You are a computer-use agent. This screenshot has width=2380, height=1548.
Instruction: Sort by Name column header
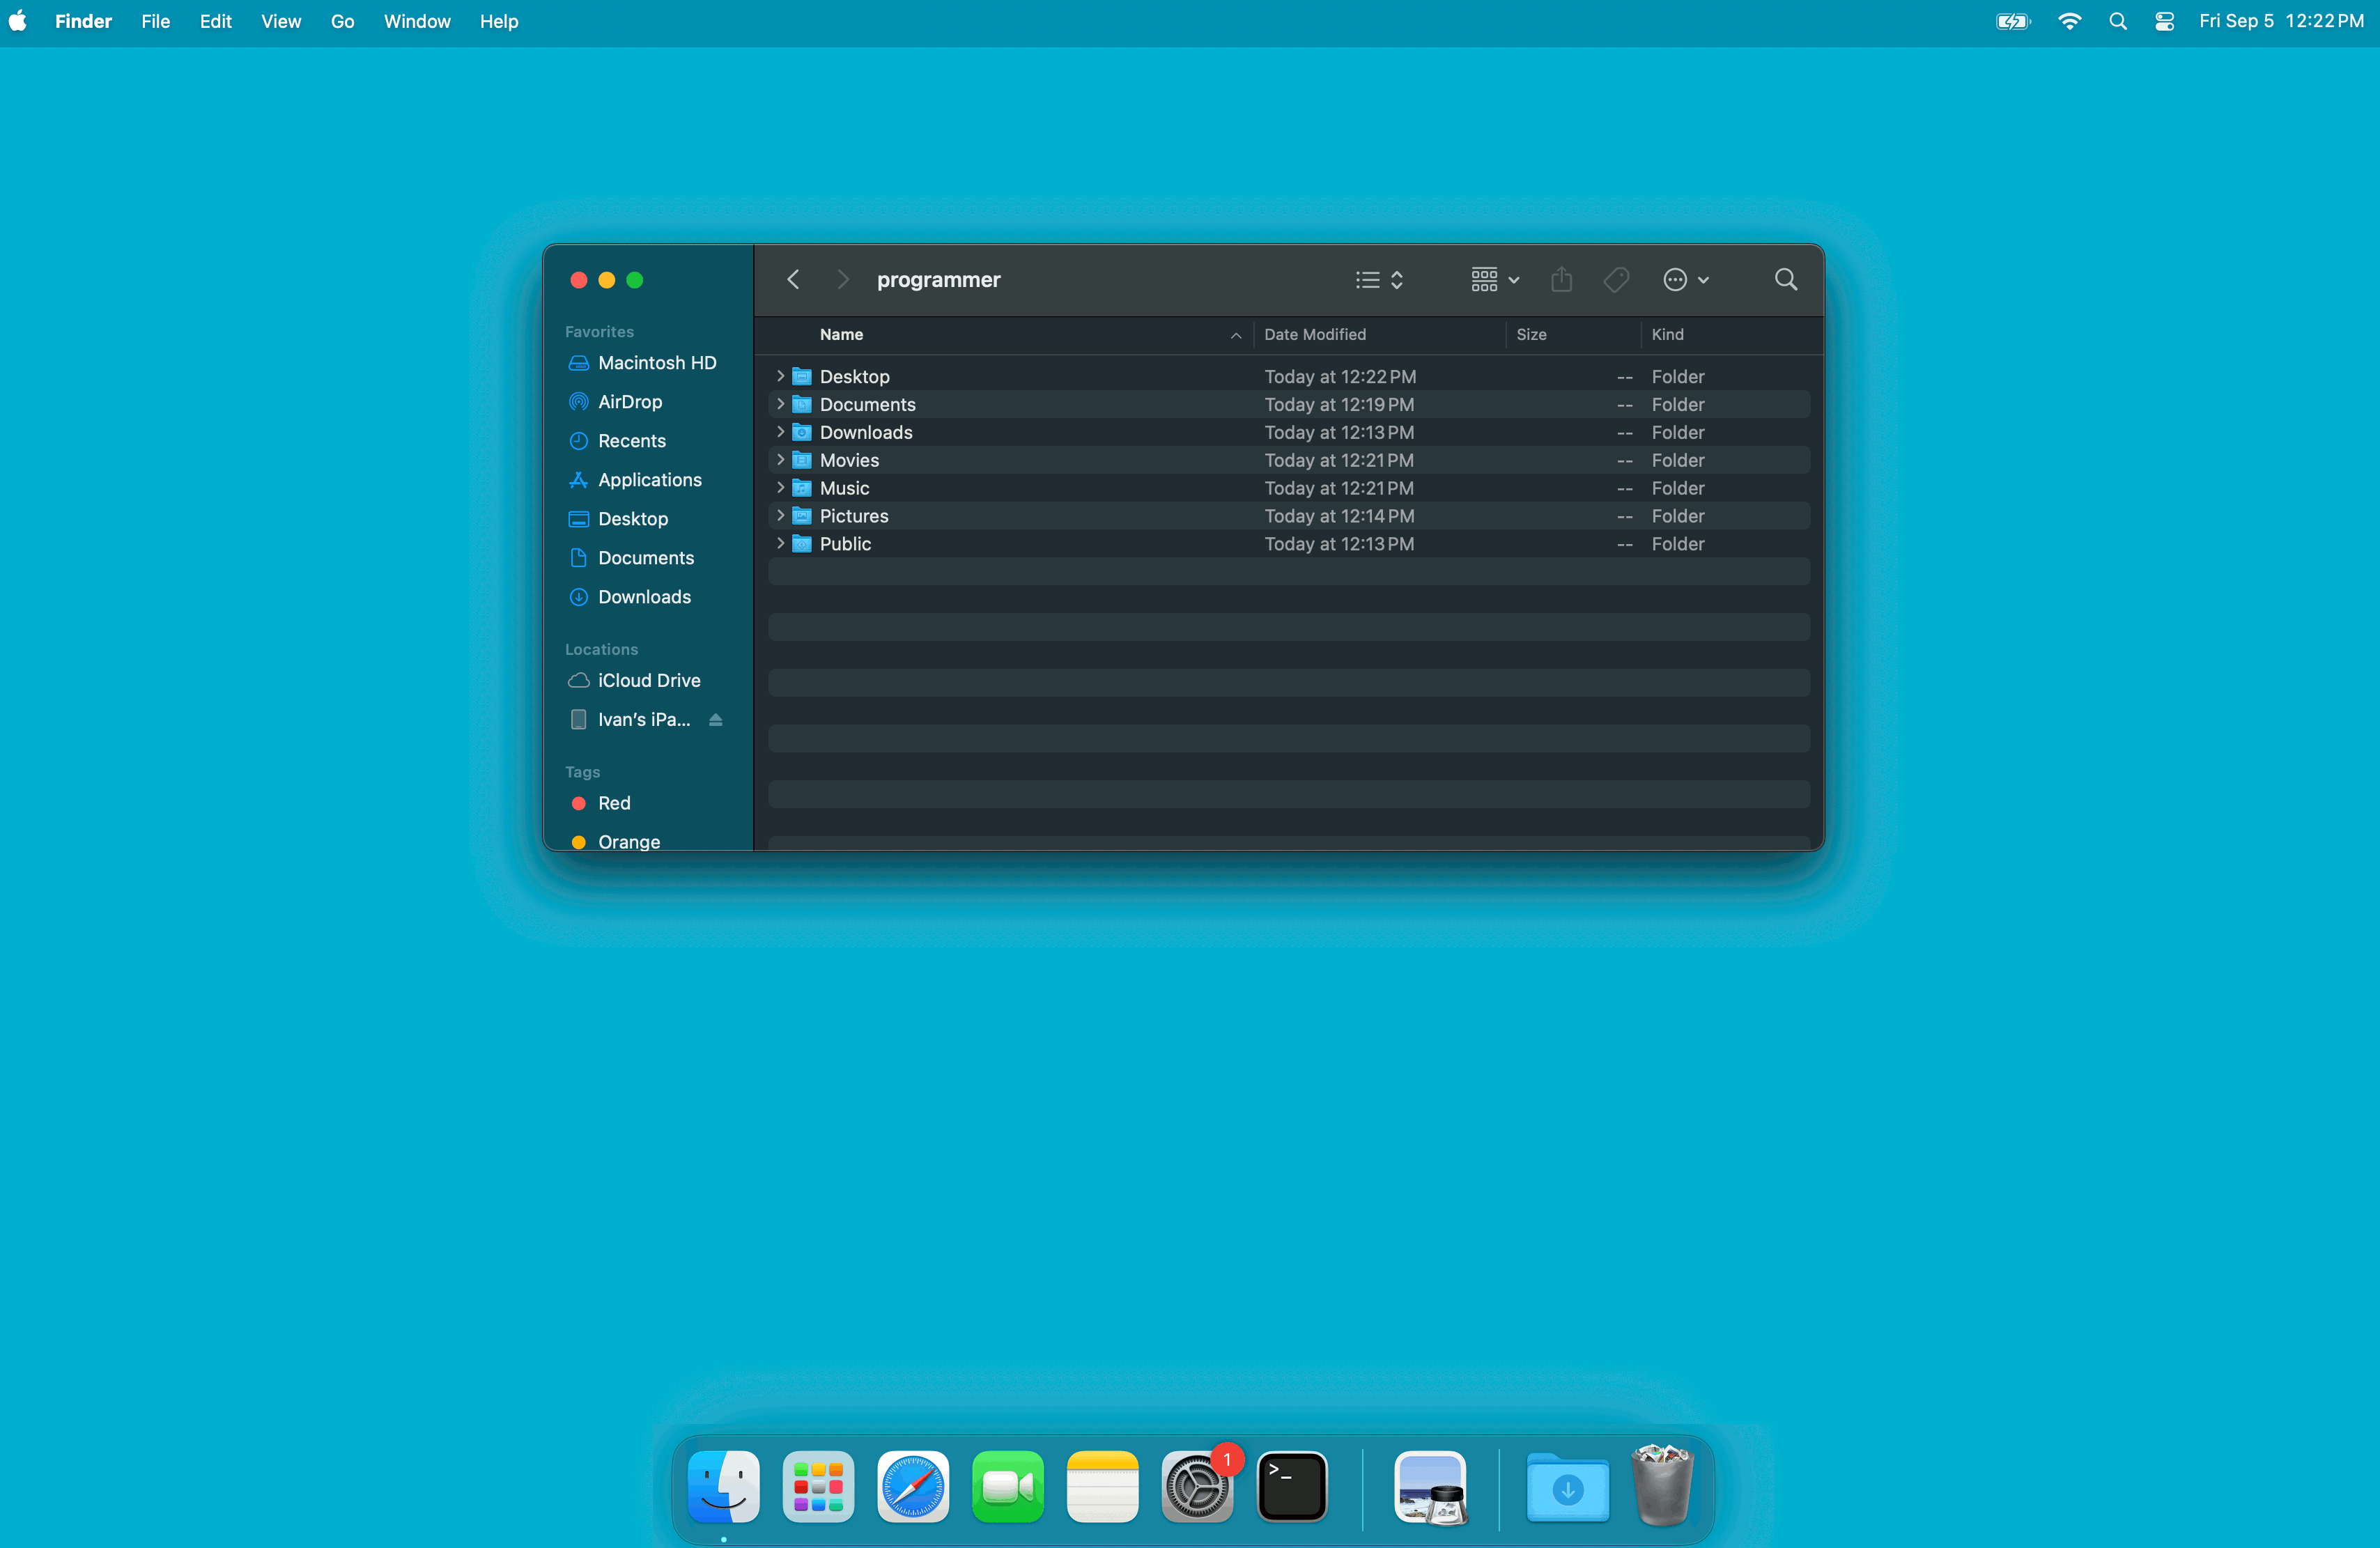(841, 335)
